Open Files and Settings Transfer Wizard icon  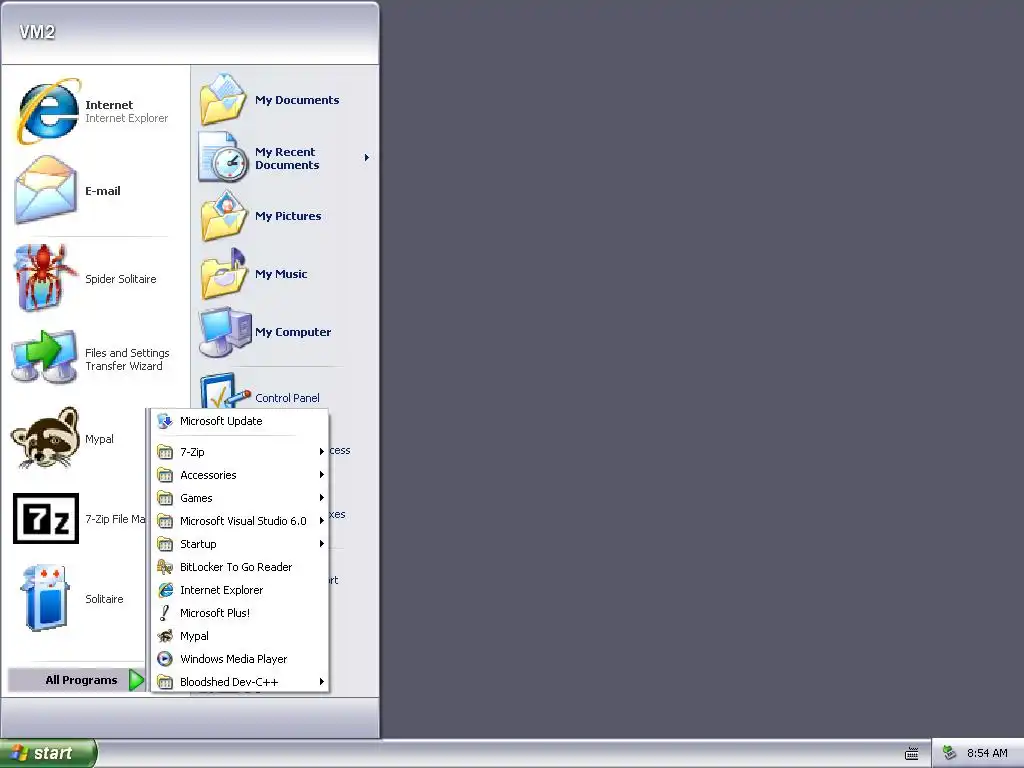pyautogui.click(x=44, y=358)
